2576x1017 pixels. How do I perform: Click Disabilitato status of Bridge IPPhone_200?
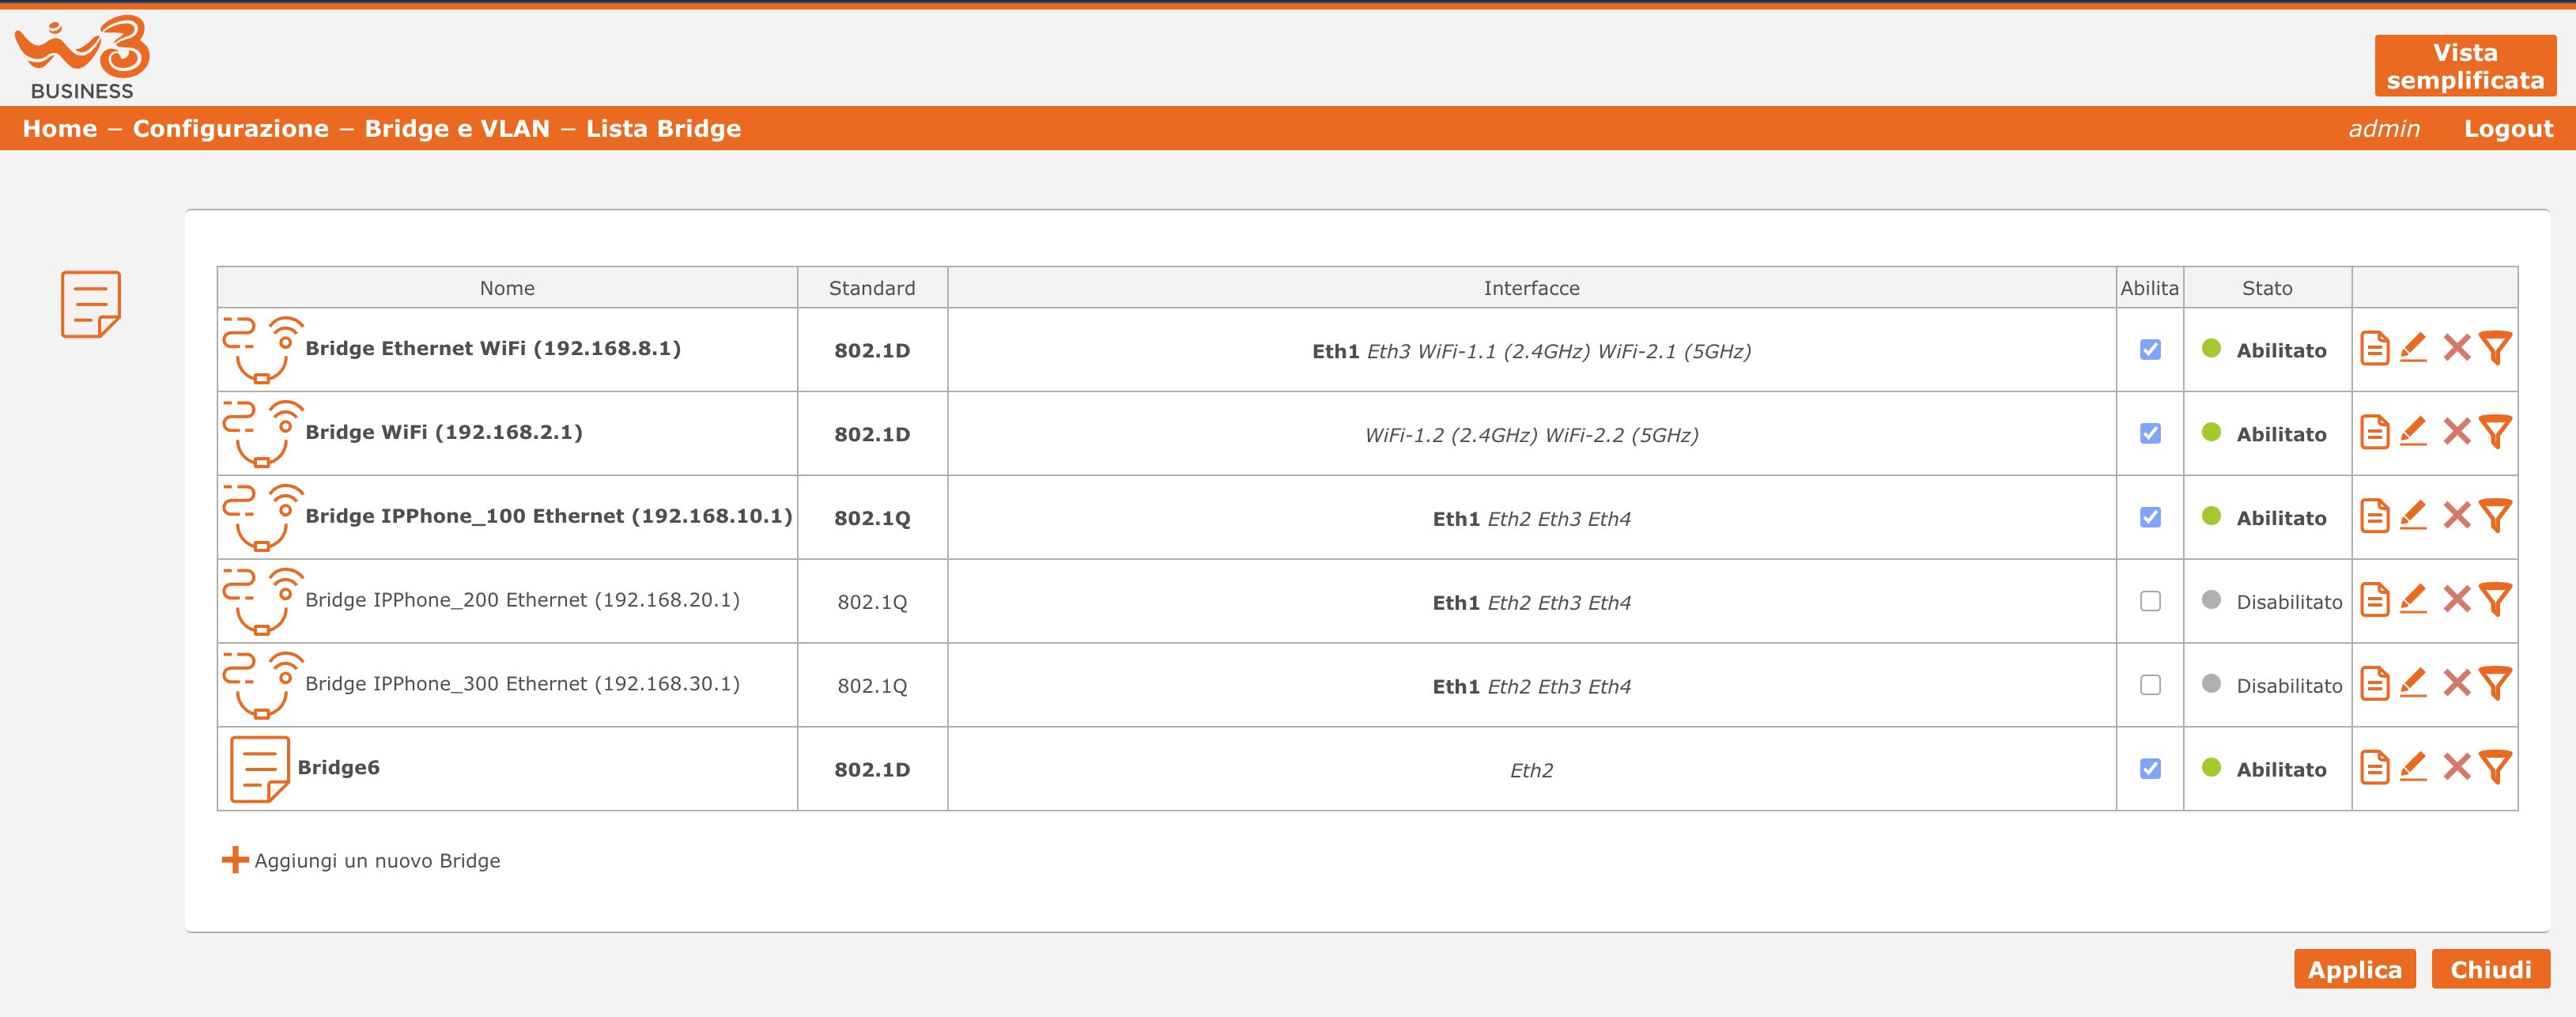(2289, 602)
